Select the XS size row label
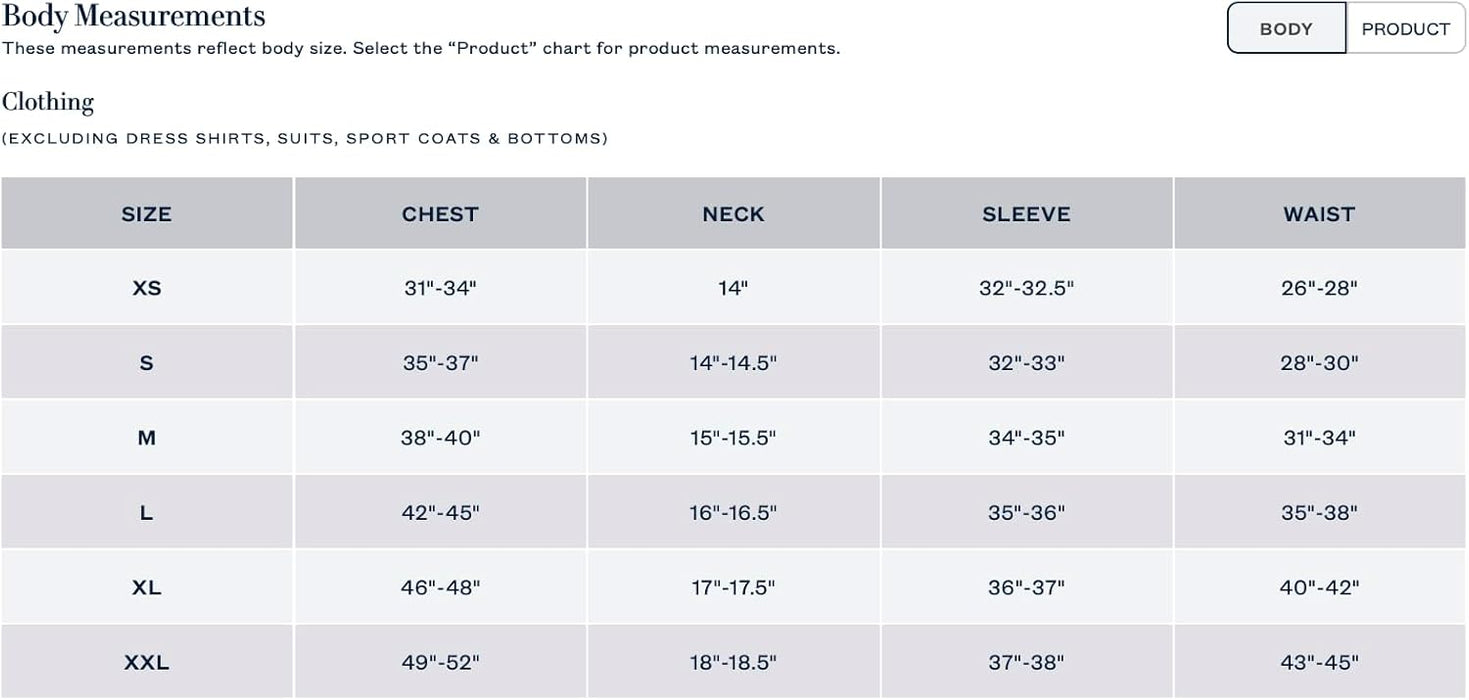 (146, 288)
